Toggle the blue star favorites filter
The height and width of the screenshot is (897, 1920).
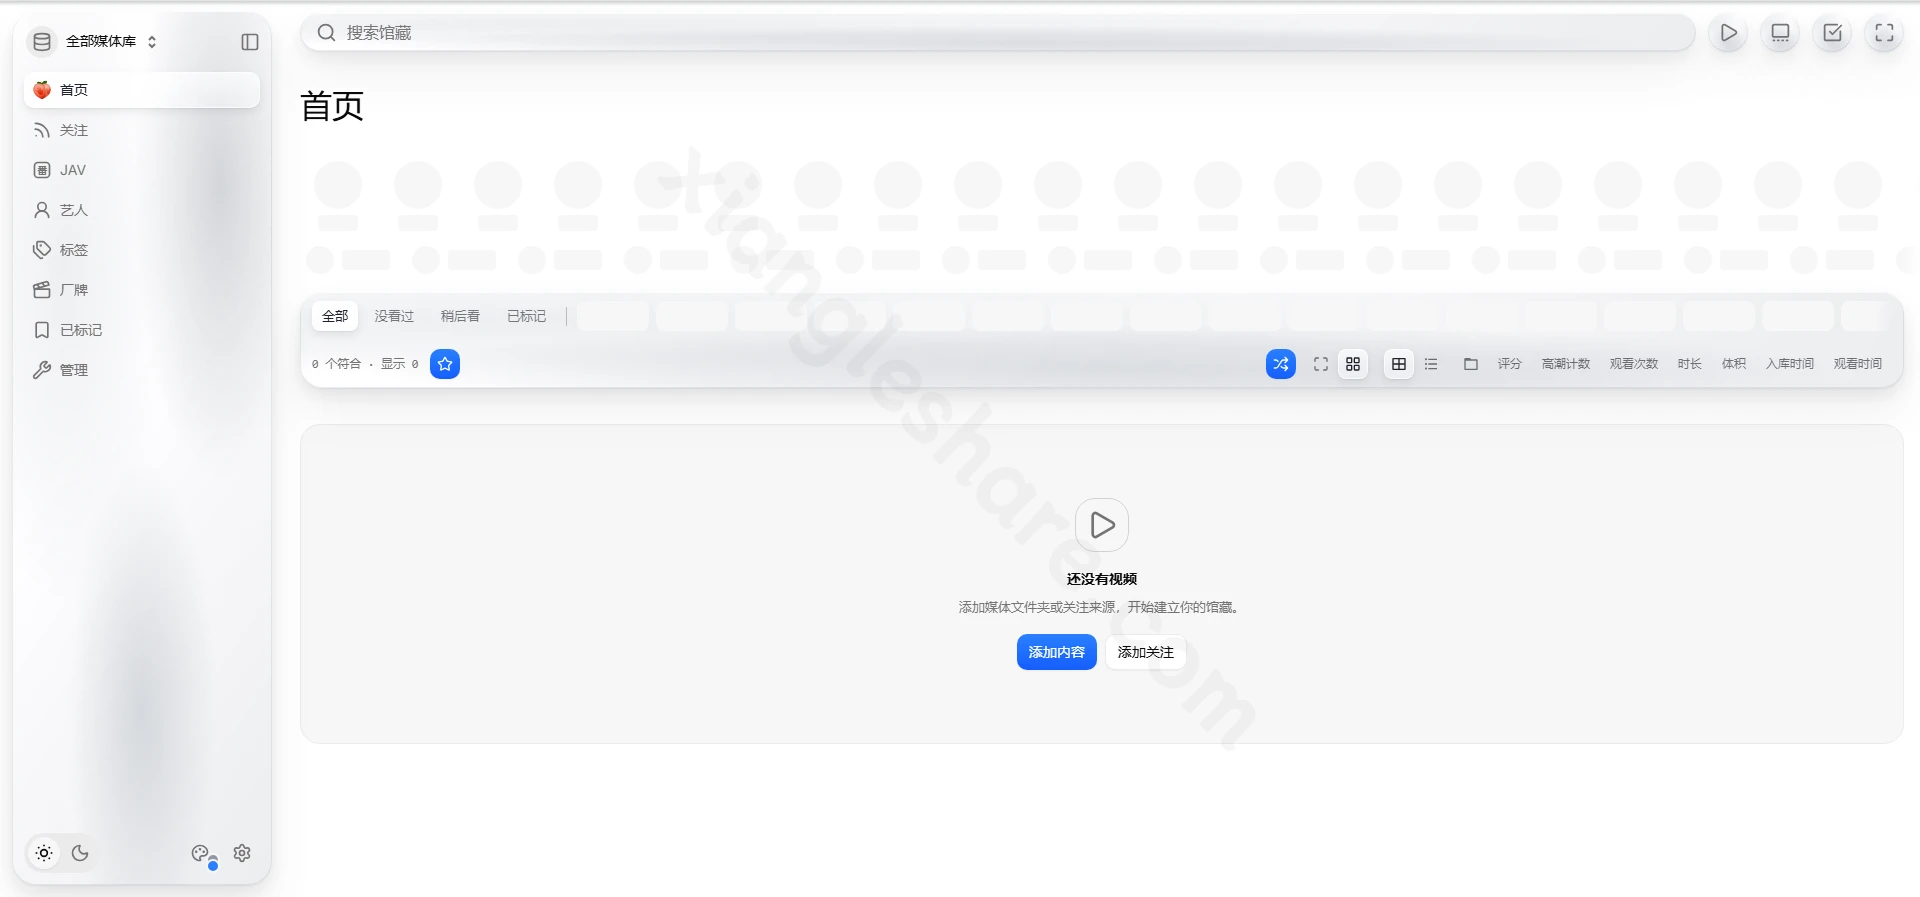(445, 364)
